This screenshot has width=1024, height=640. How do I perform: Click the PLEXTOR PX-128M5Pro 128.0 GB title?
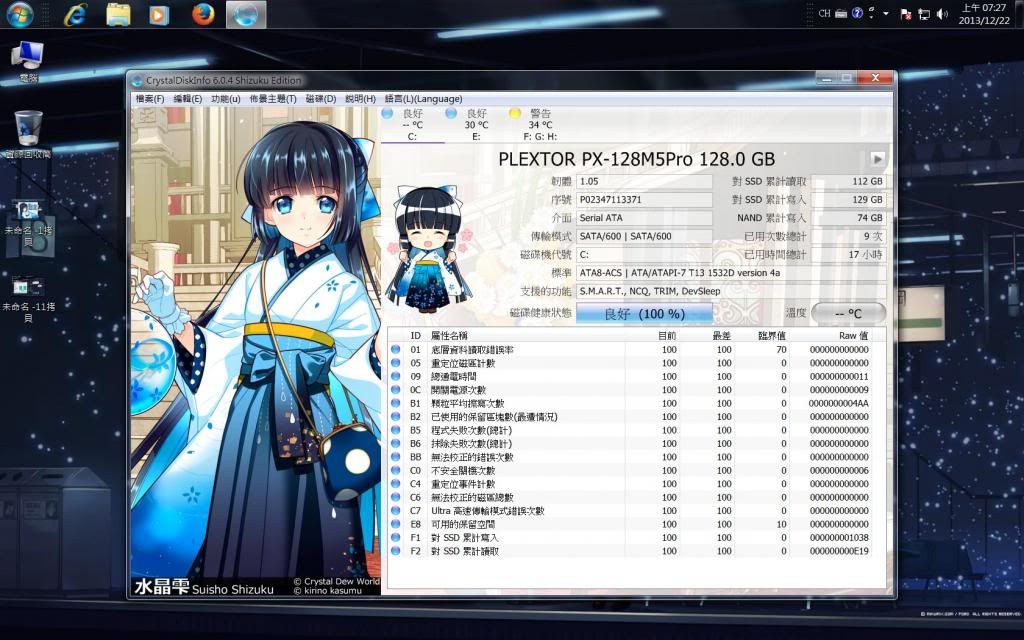[x=636, y=159]
